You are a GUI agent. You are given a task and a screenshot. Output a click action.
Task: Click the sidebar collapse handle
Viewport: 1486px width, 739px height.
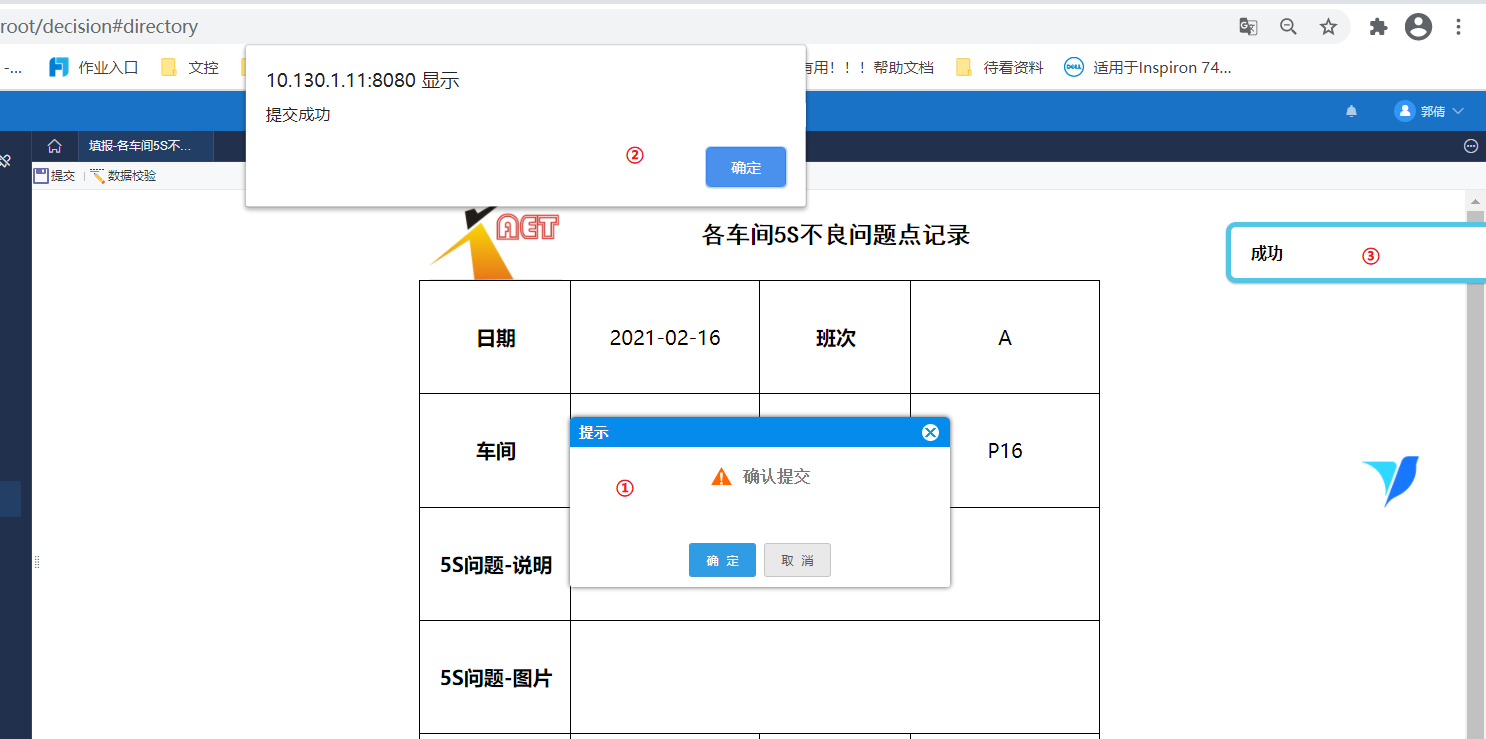[37, 562]
